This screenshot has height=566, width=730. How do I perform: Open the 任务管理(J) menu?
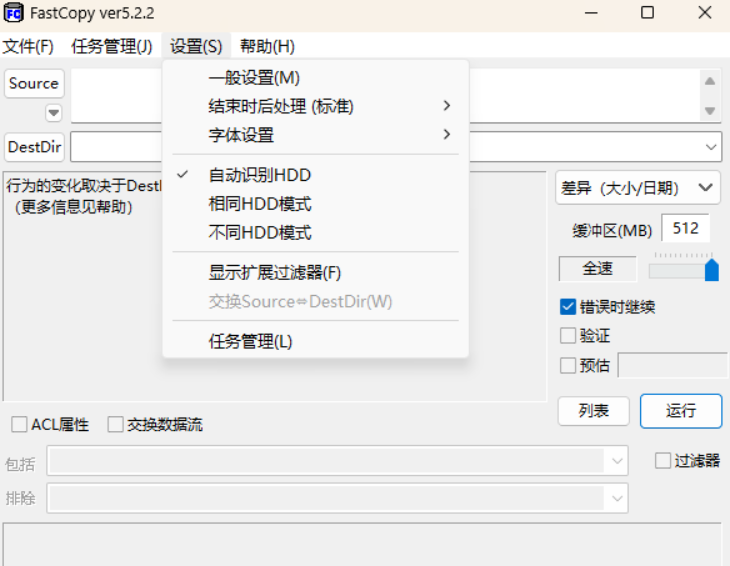coord(112,46)
